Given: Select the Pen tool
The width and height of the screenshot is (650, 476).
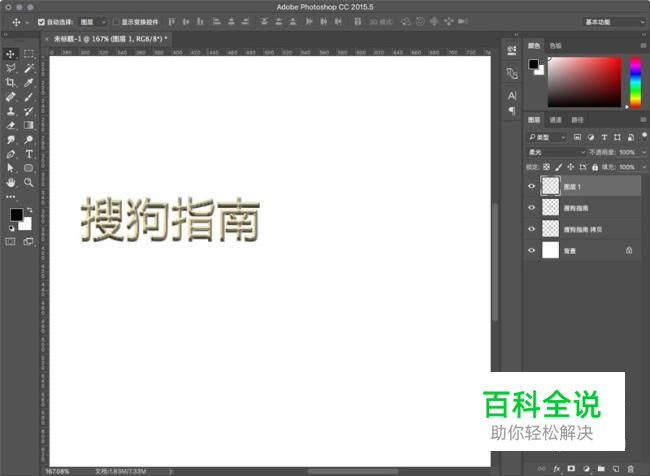Looking at the screenshot, I should tap(11, 154).
